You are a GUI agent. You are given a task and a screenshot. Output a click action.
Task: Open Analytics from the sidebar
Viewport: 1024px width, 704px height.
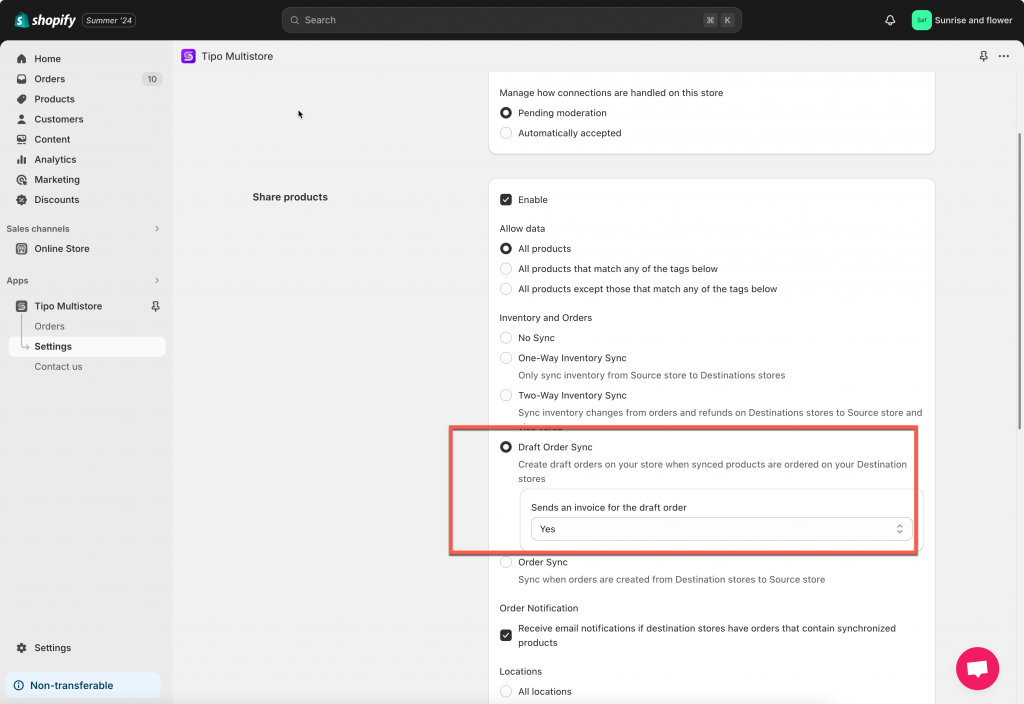pyautogui.click(x=55, y=160)
